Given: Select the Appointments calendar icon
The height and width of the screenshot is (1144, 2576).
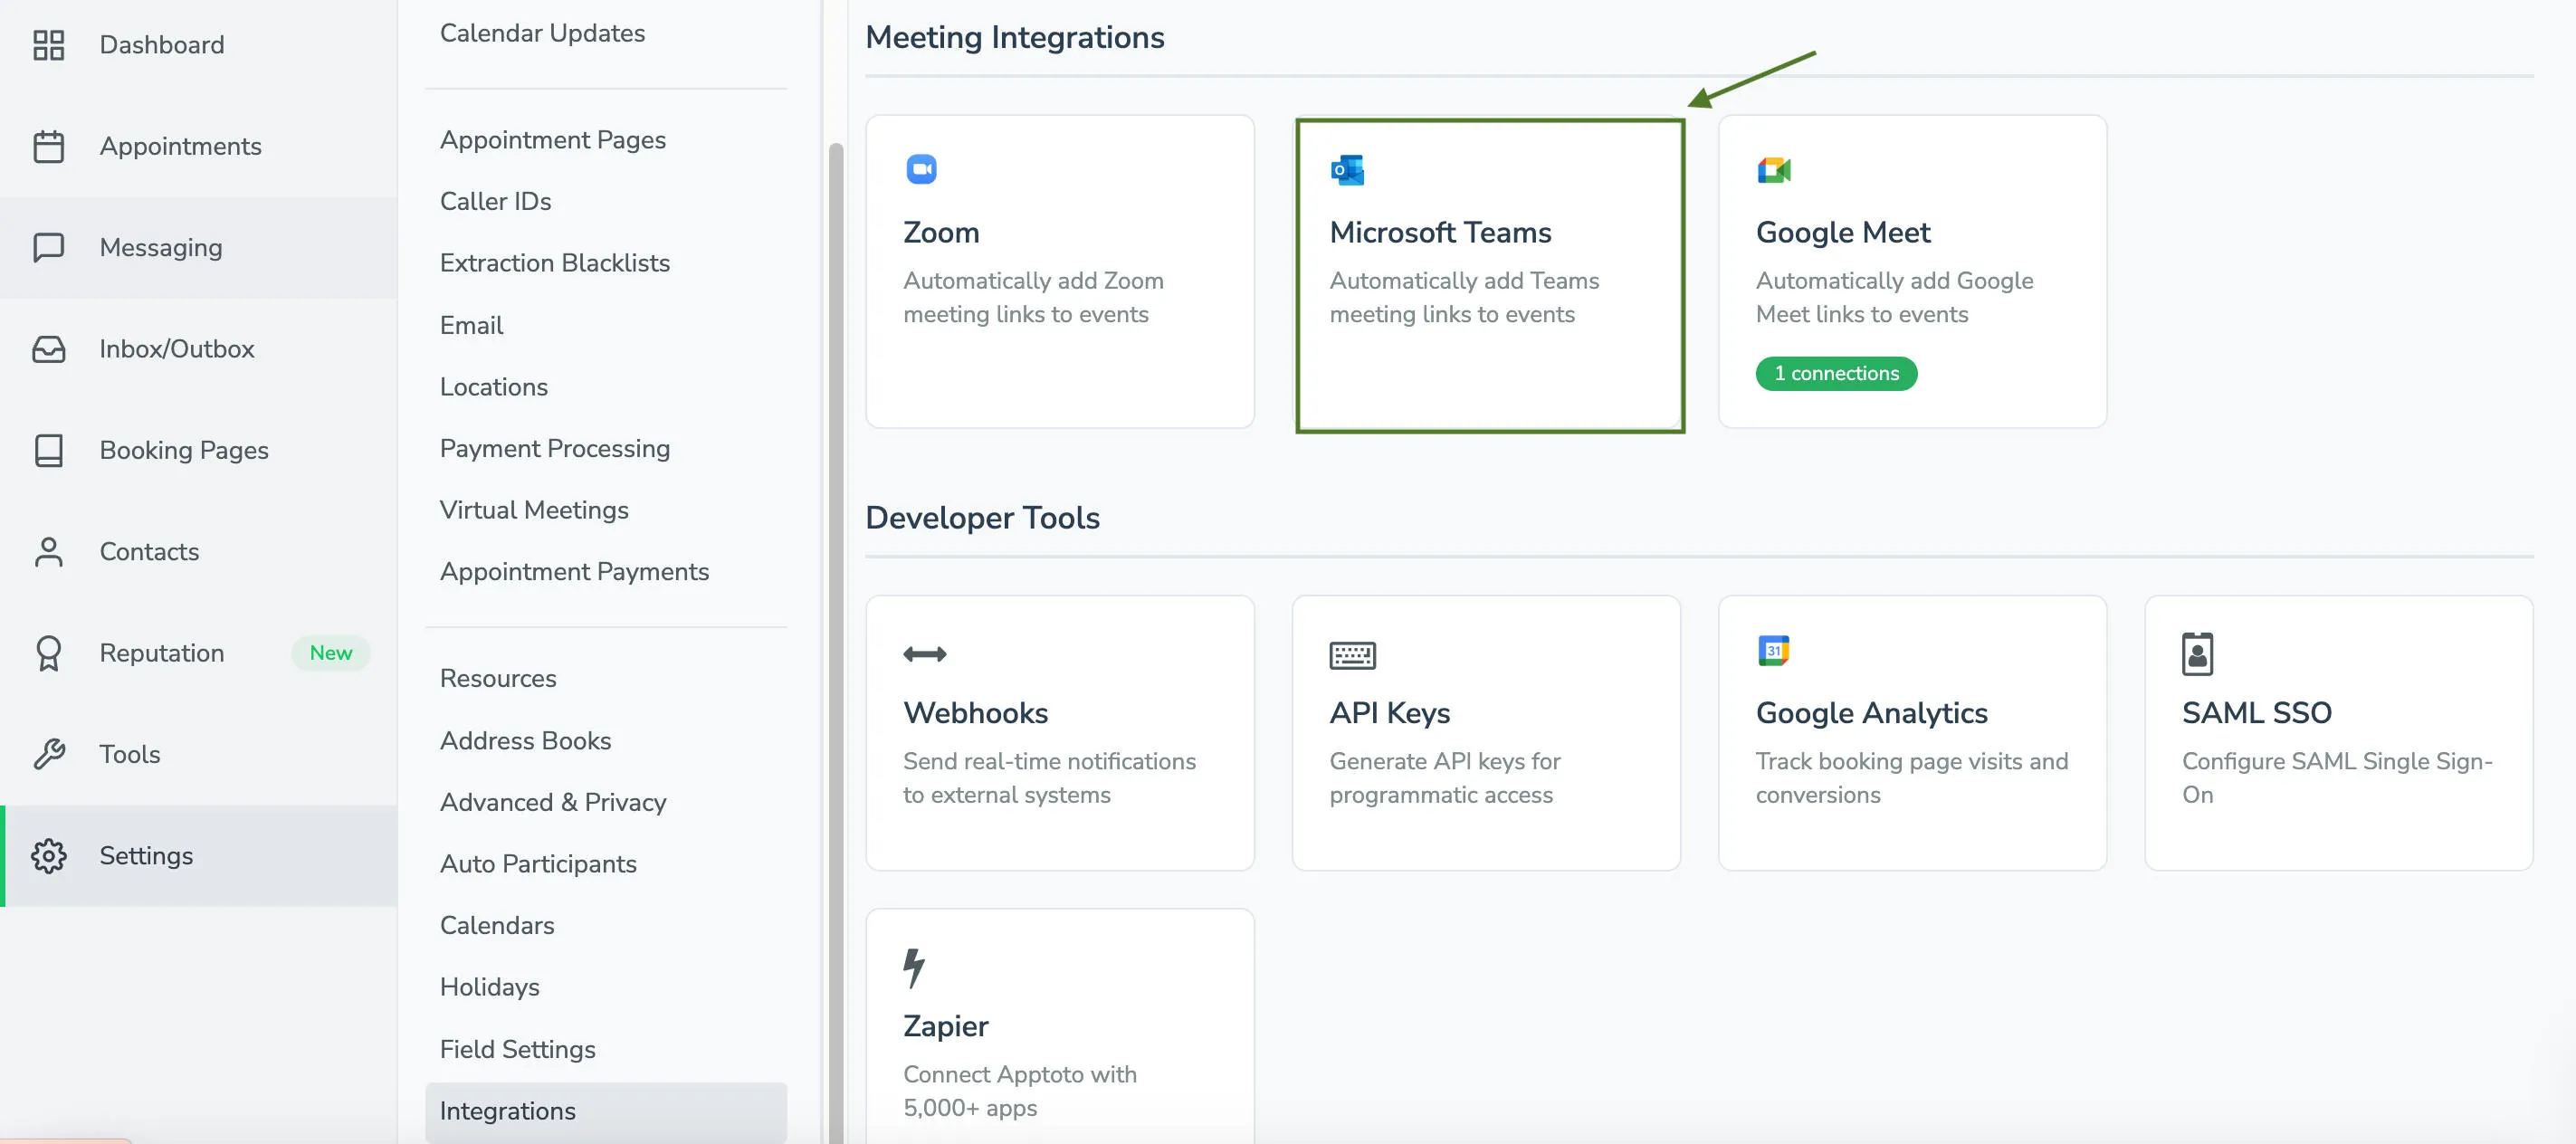Looking at the screenshot, I should pyautogui.click(x=49, y=145).
